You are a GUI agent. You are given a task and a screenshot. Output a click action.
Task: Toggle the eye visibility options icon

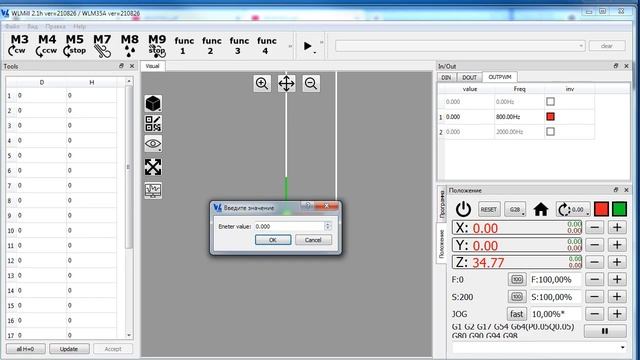[x=153, y=144]
